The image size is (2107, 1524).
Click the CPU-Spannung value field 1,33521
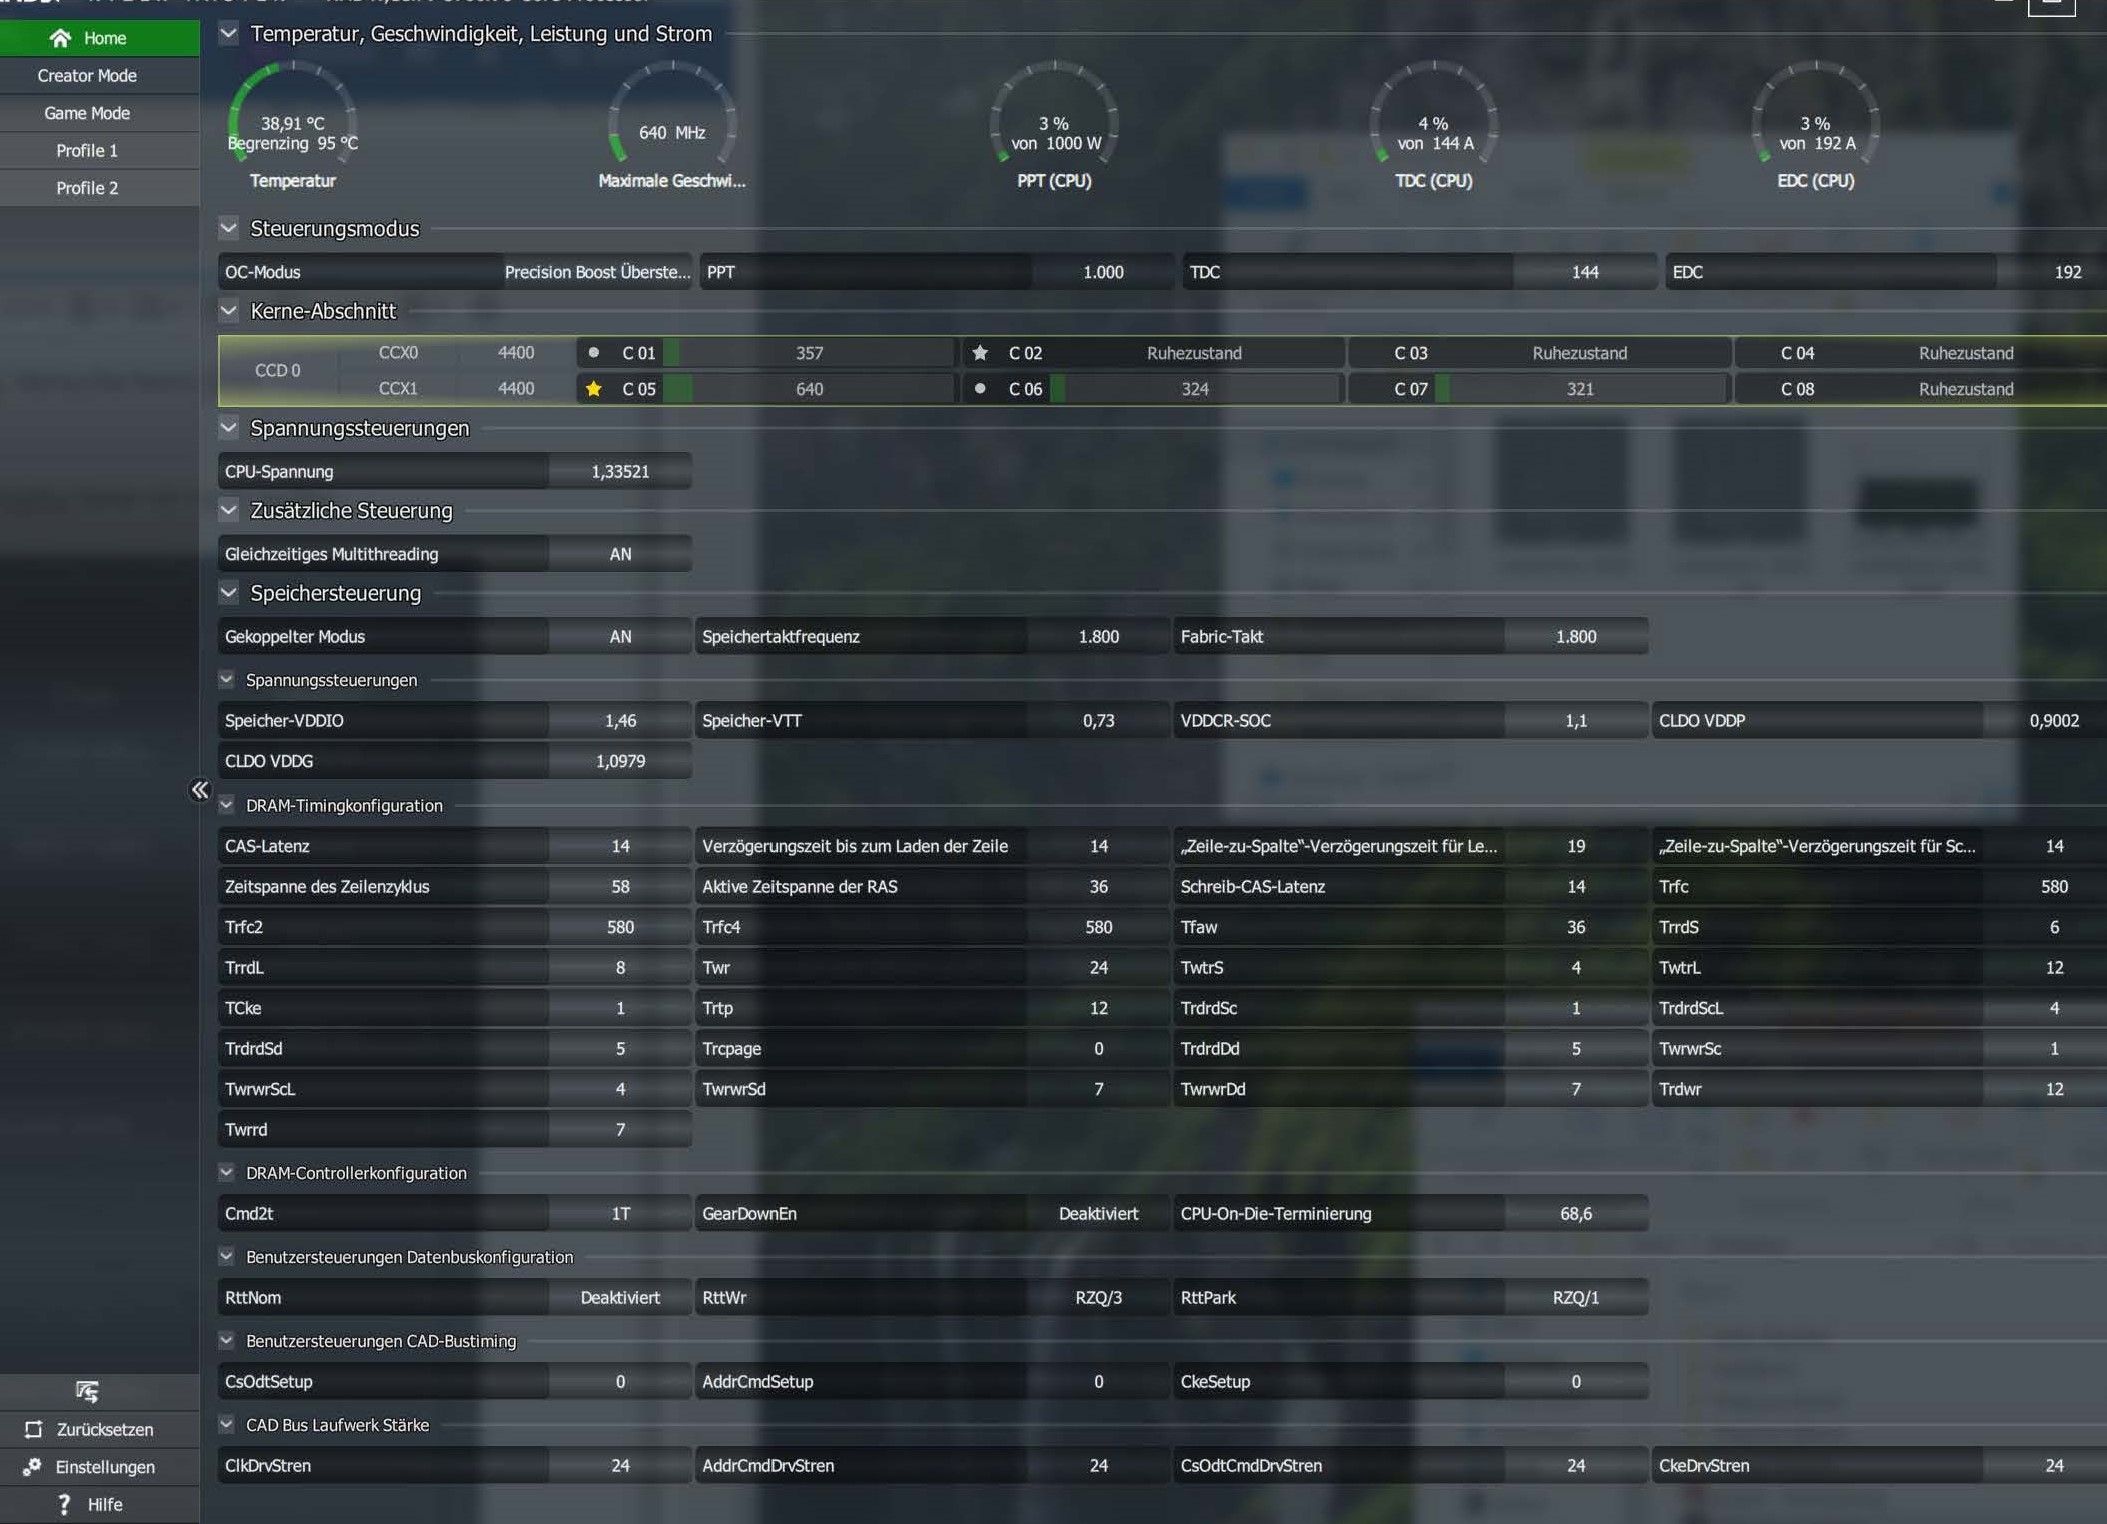click(x=620, y=472)
